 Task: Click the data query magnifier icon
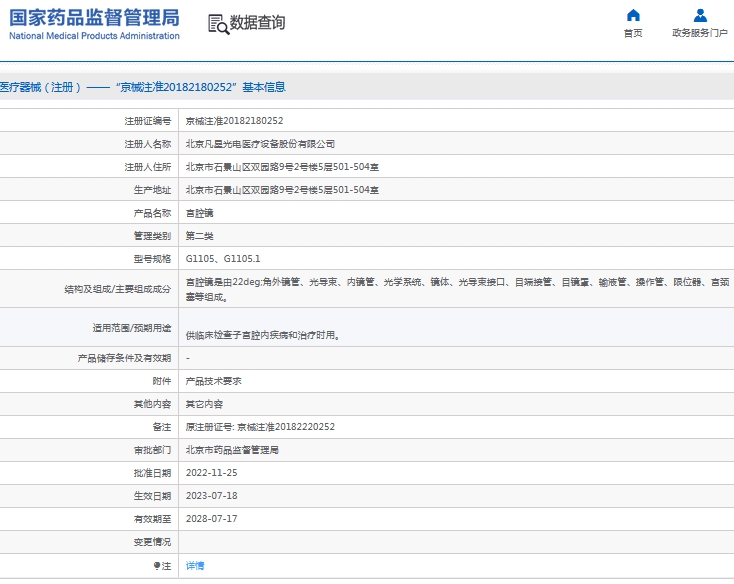coord(219,24)
